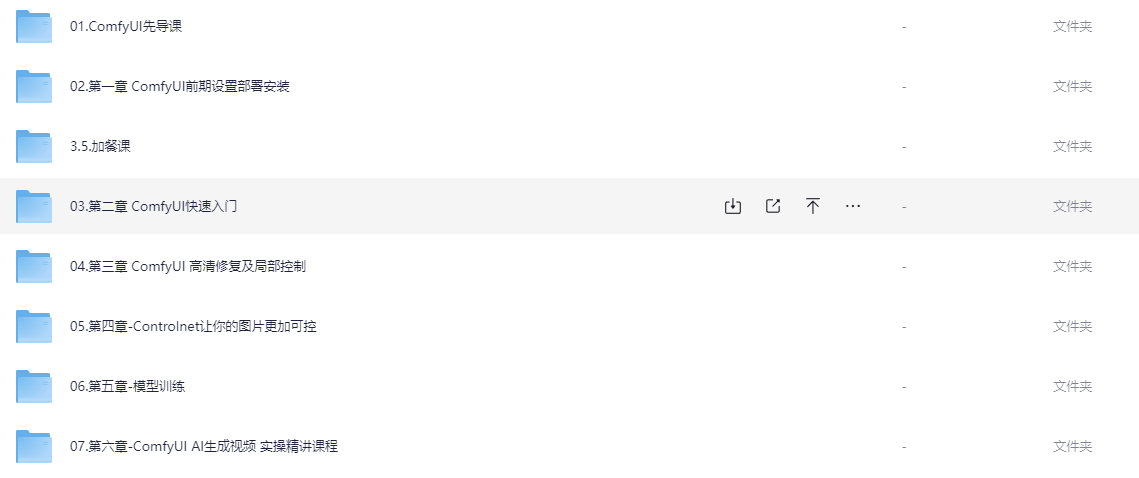Open 04.第三章 ComfyUI 高清修复及局部控制
The height and width of the screenshot is (478, 1139).
point(187,266)
